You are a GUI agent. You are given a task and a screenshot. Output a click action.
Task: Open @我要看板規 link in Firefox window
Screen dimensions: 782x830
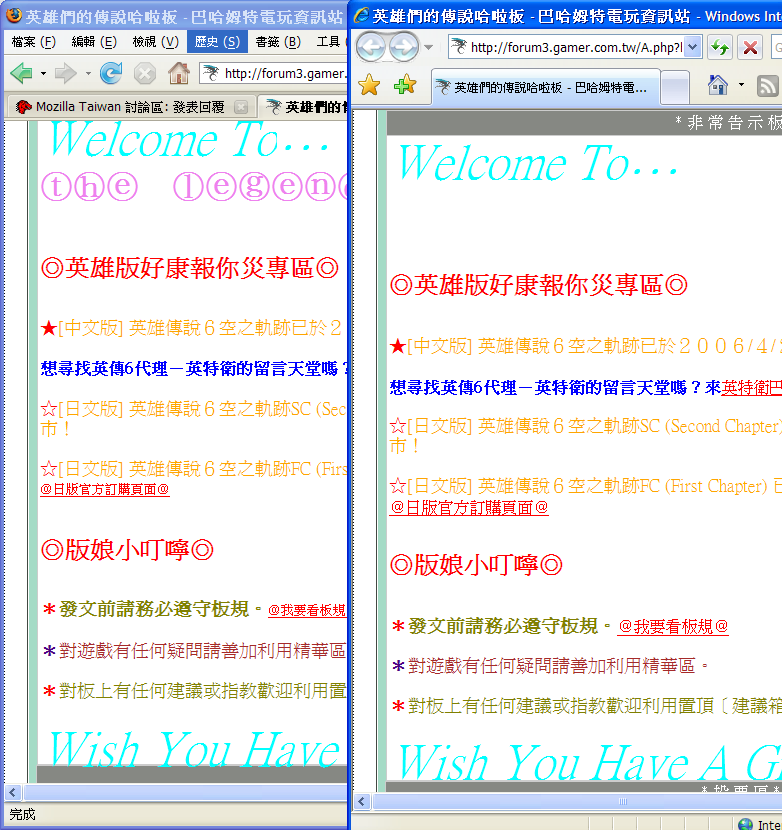click(x=307, y=610)
